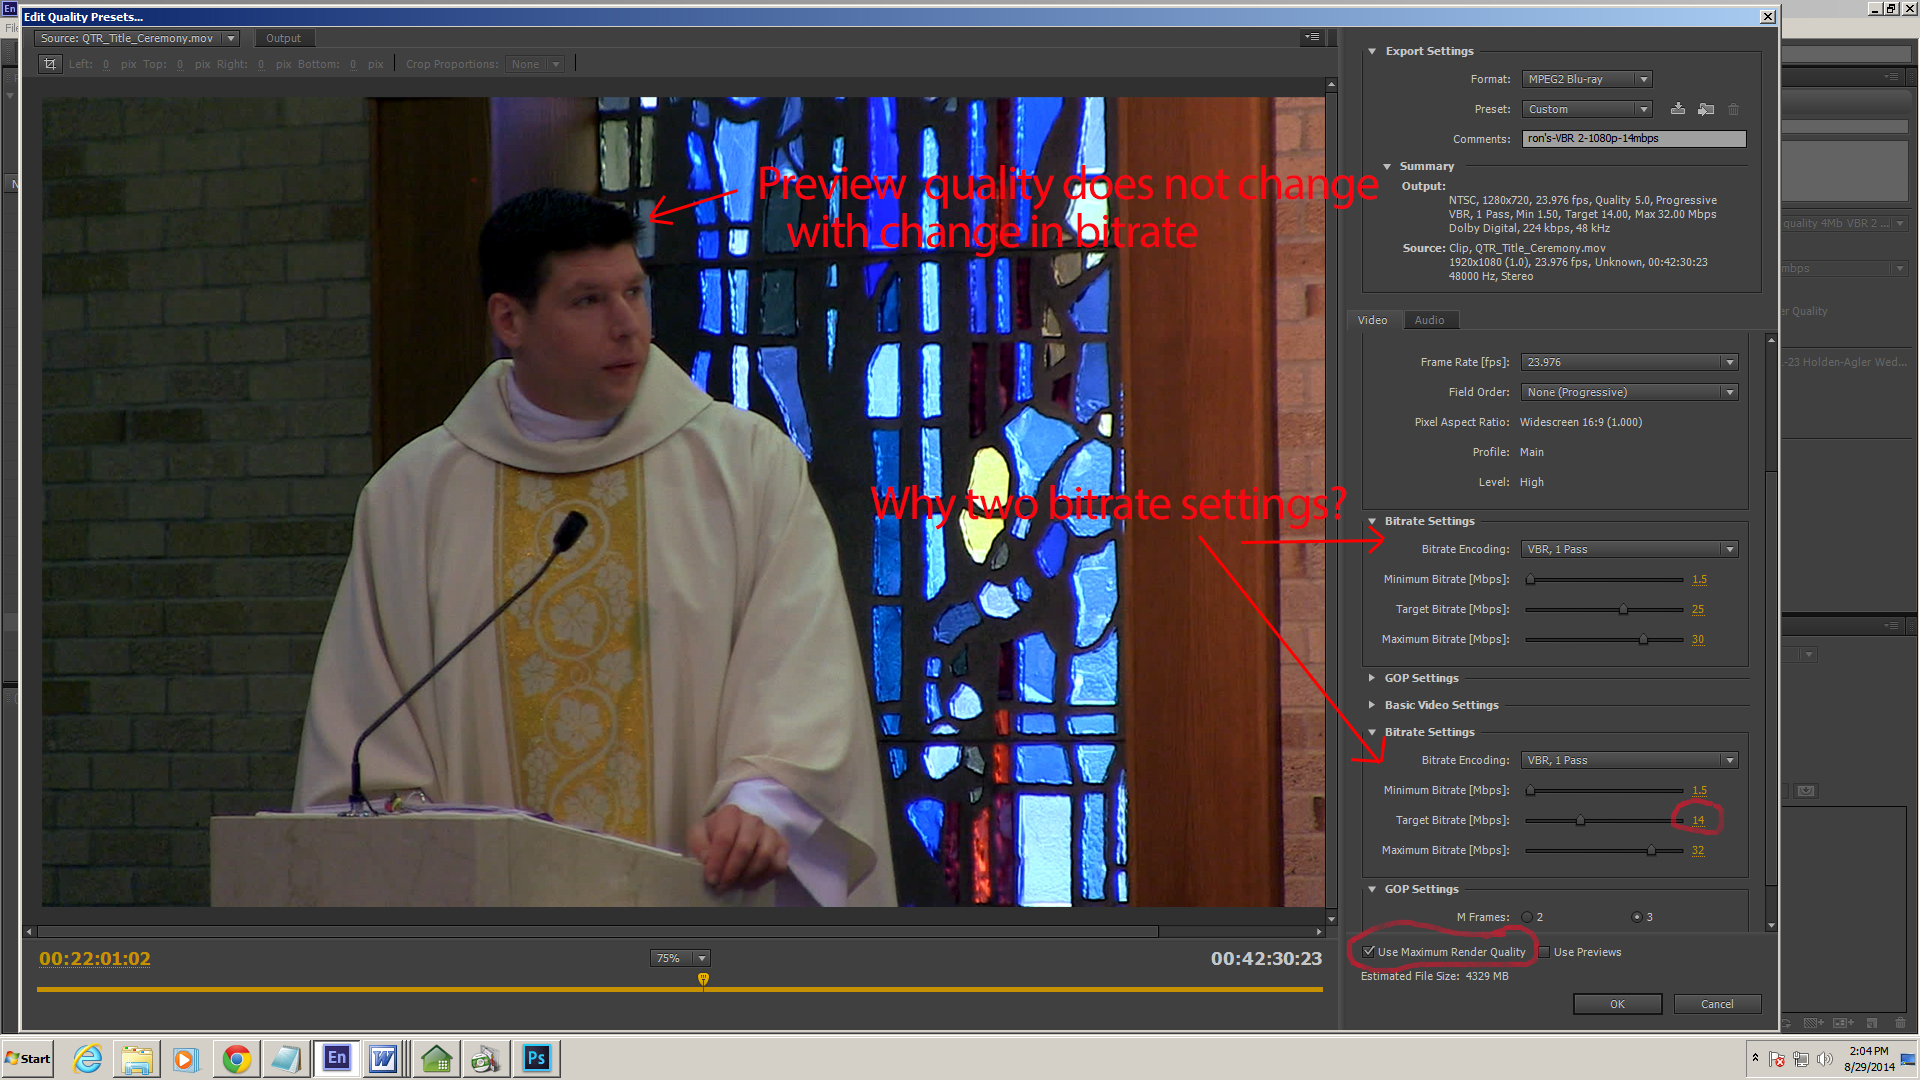Open Photoshop from the taskbar
Viewport: 1920px width, 1080px height.
point(536,1058)
